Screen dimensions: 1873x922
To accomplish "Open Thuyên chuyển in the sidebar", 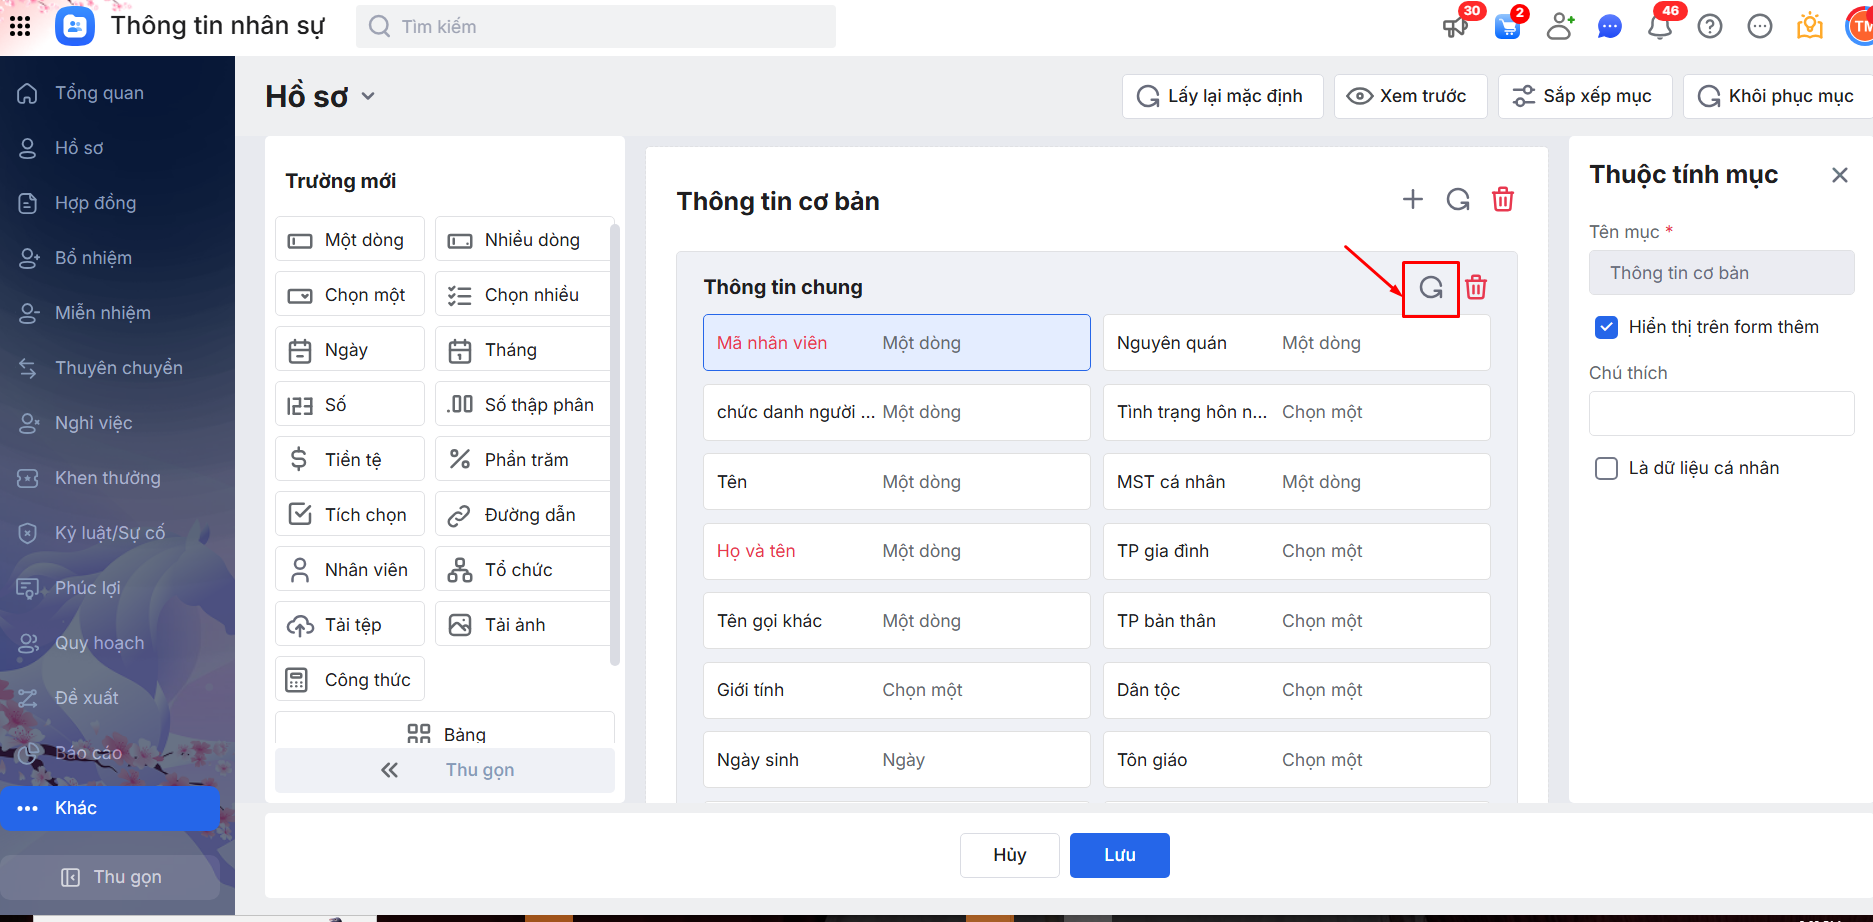I will pyautogui.click(x=110, y=368).
